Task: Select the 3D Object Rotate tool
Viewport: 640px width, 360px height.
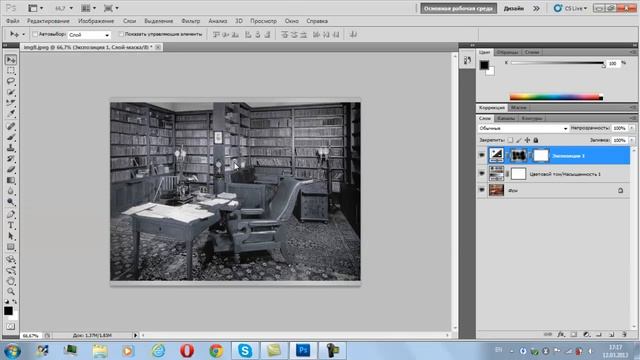Action: 11,260
